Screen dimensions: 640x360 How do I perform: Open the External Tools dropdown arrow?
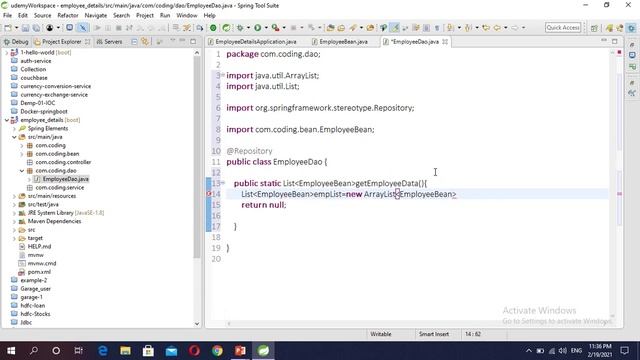point(284,28)
